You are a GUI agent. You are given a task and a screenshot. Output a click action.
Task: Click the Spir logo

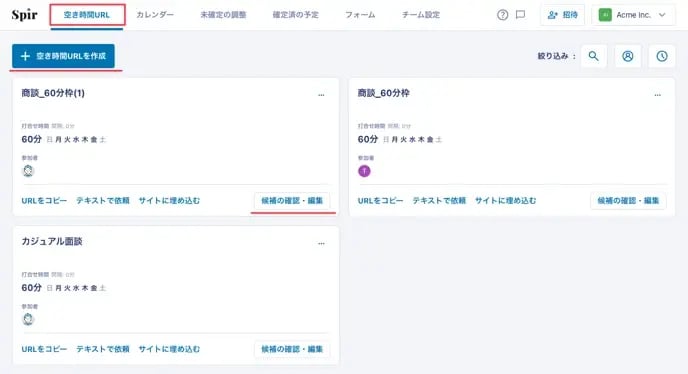25,15
